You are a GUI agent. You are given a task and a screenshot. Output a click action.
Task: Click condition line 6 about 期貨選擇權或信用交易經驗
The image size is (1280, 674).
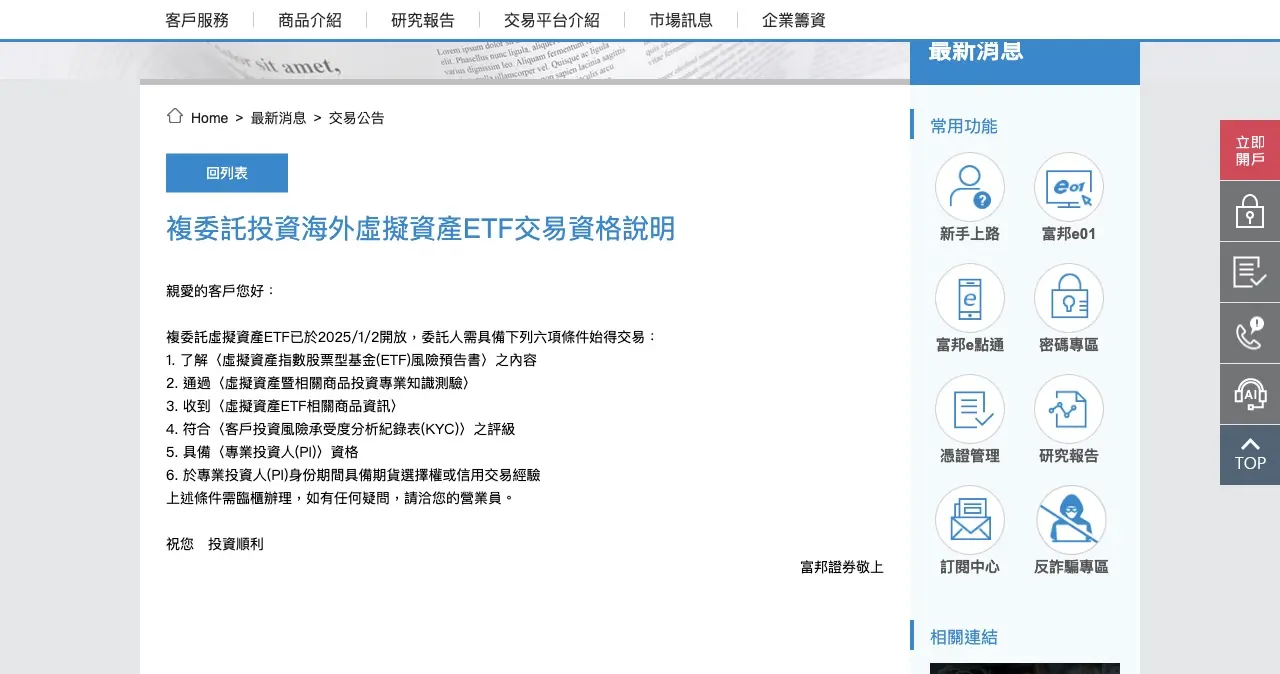[x=353, y=475]
